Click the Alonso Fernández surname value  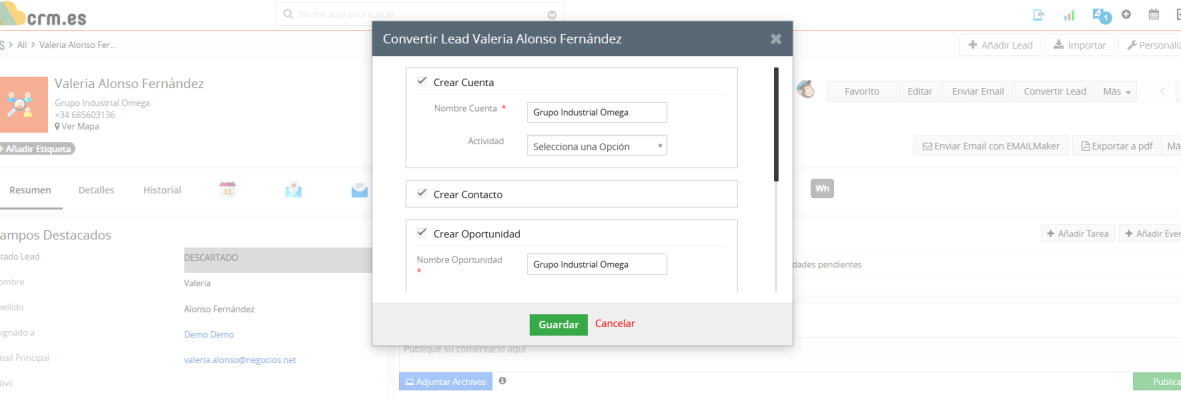click(x=219, y=309)
